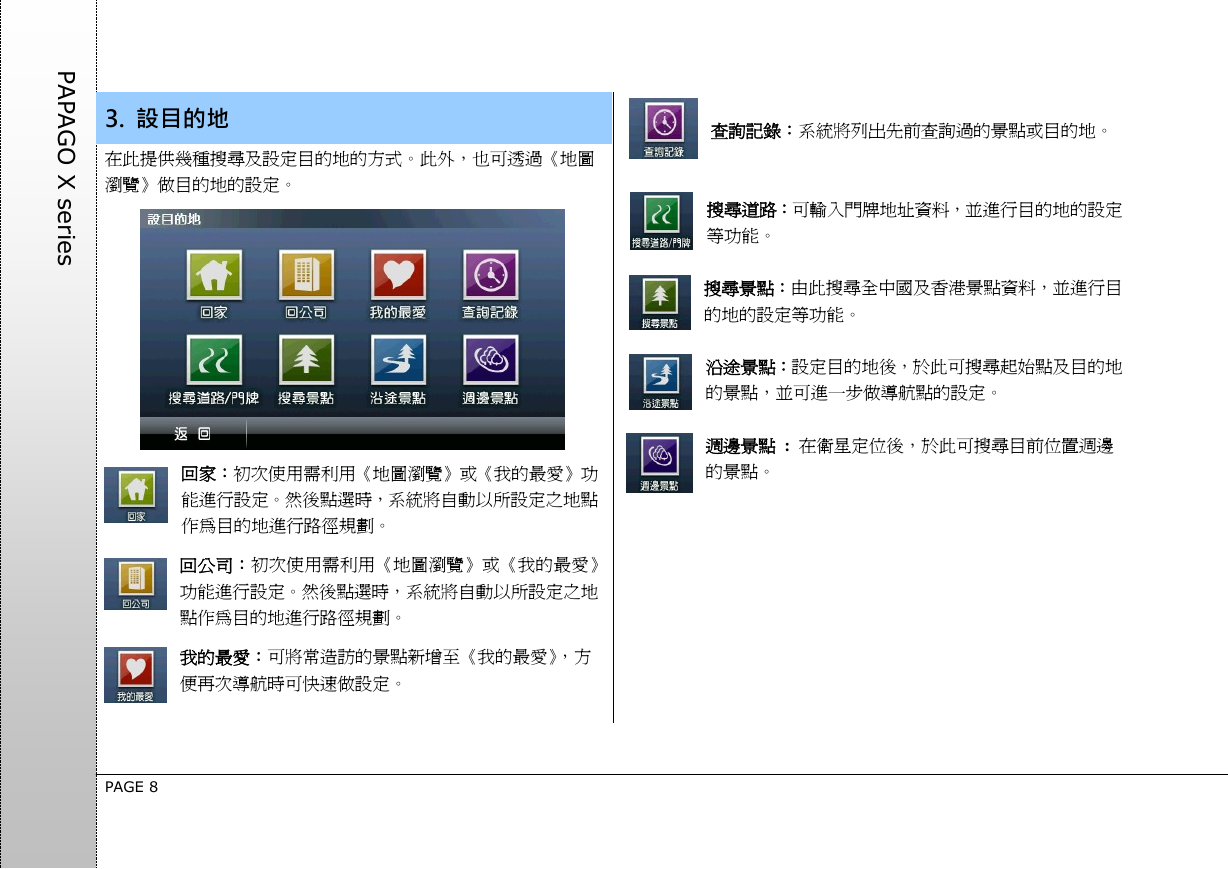Click the "PAGE 8" footer text
1228x869 pixels.
(131, 787)
